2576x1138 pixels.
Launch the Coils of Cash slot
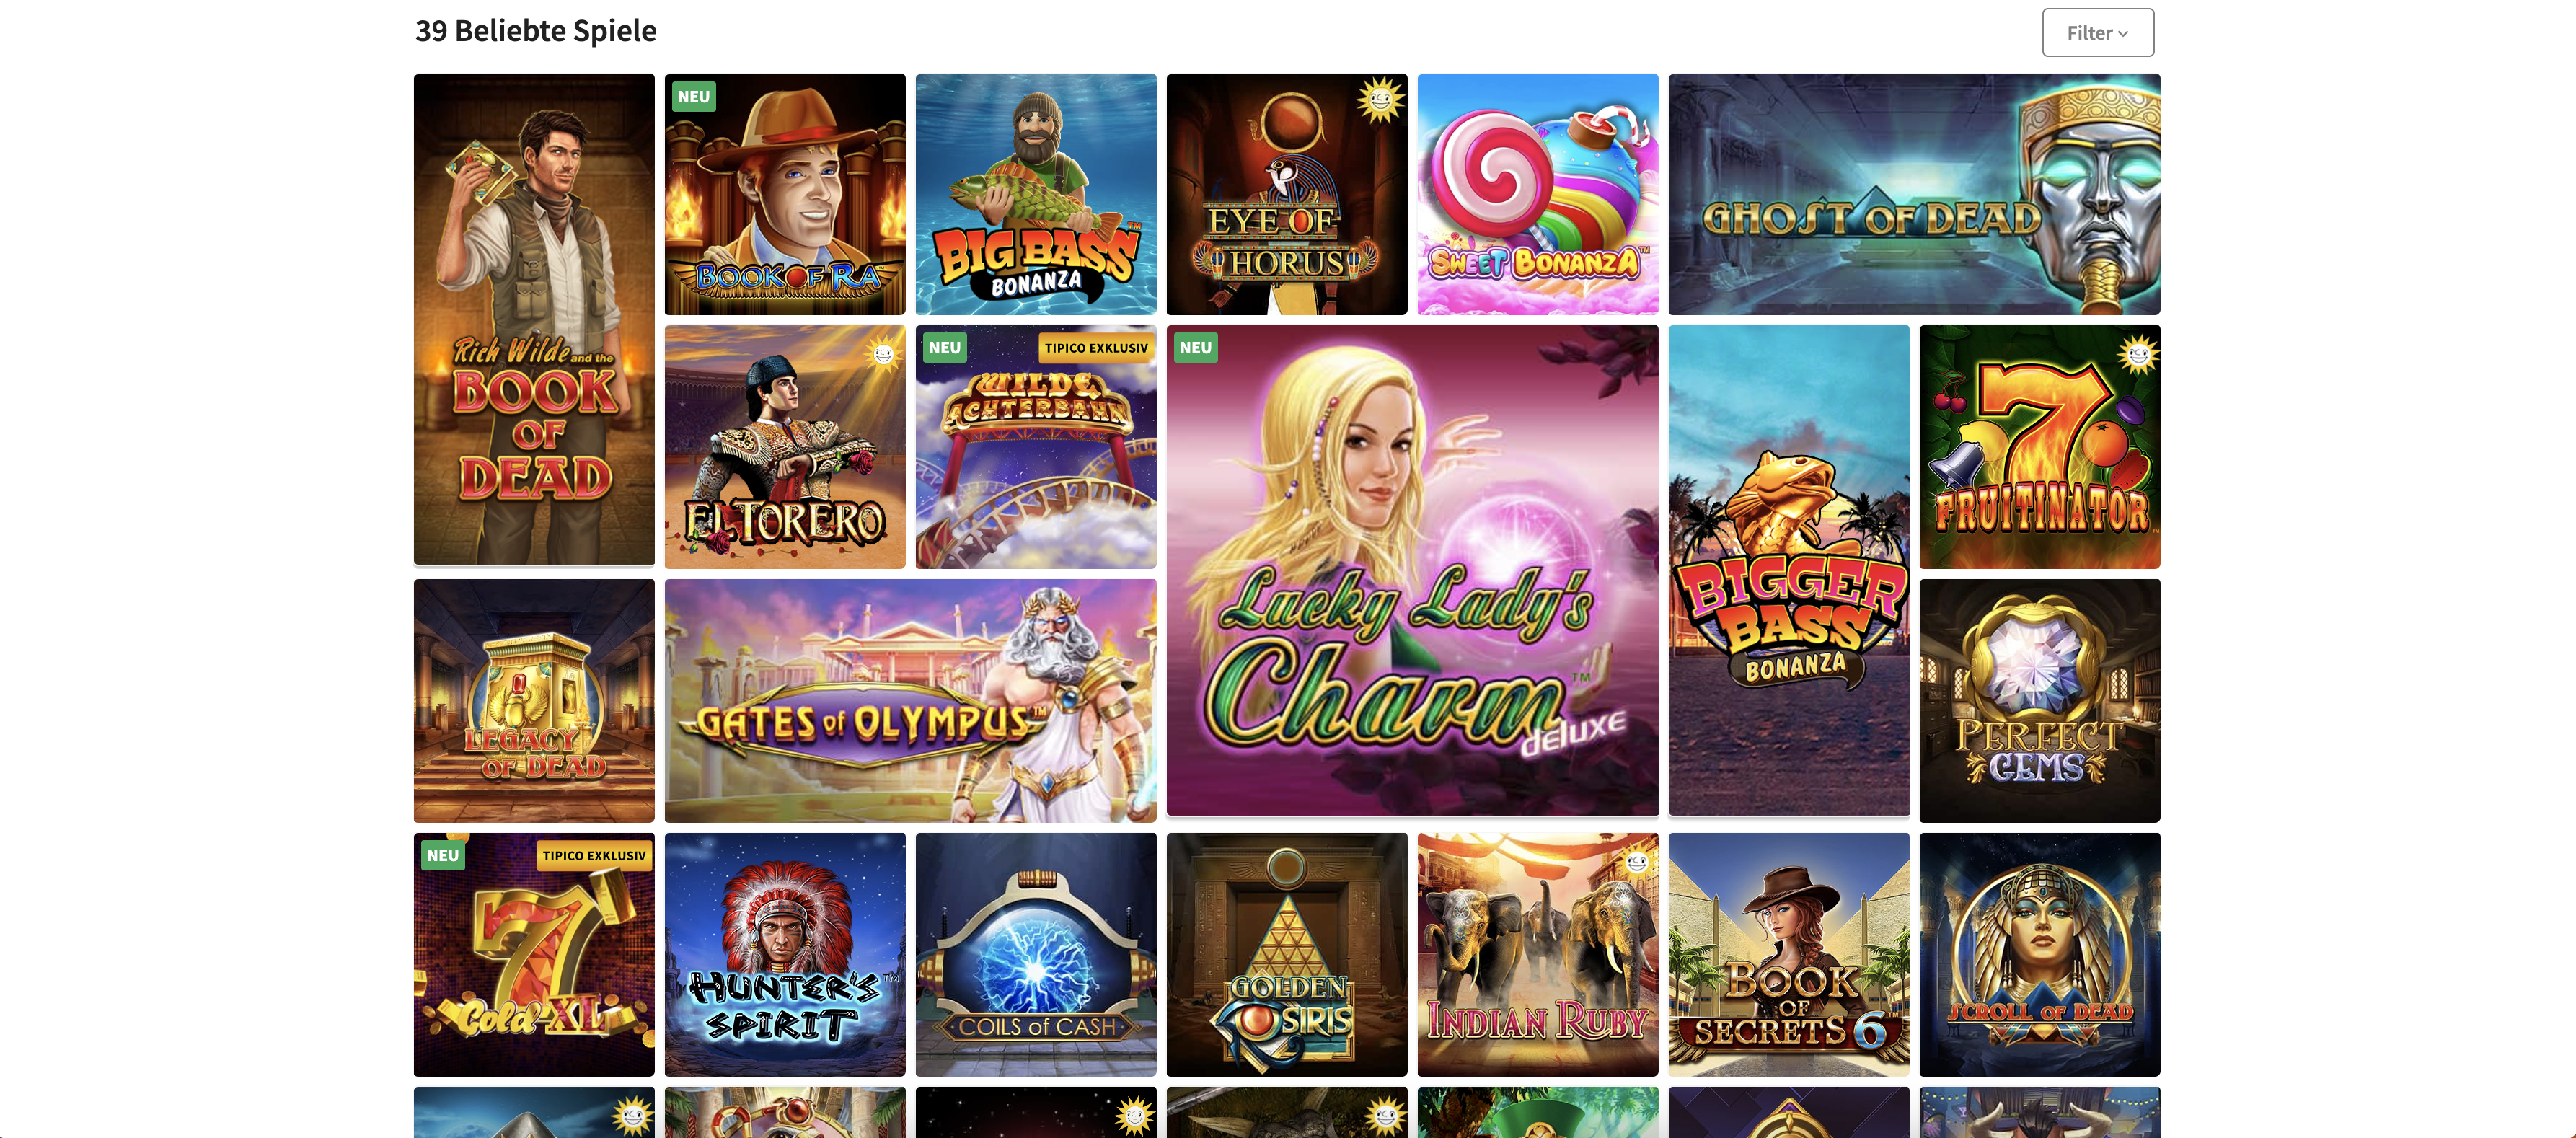[1036, 955]
